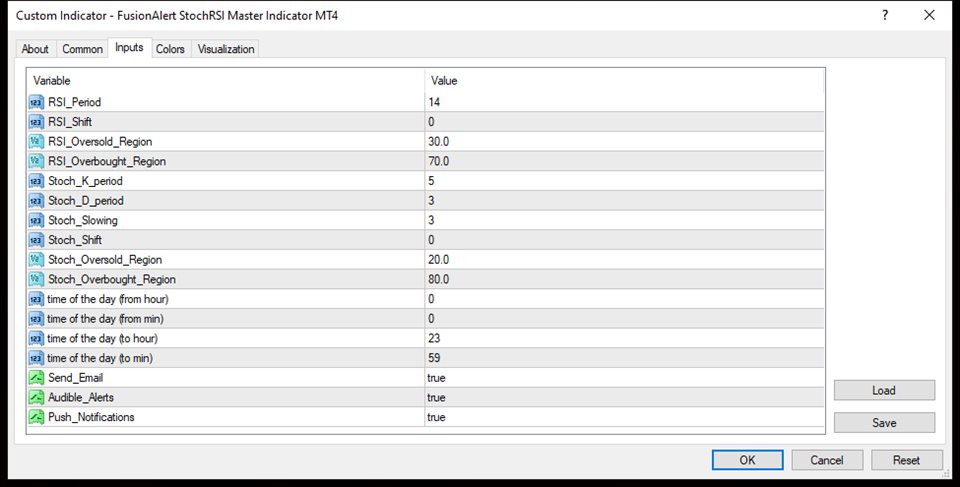The image size is (960, 487).
Task: Select the Inputs tab
Action: click(129, 48)
